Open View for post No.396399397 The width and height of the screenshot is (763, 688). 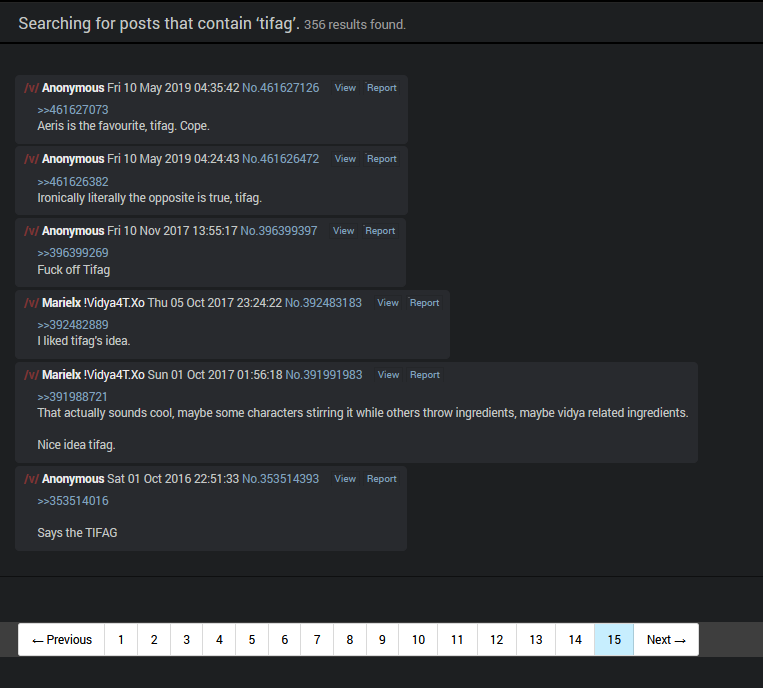(x=344, y=231)
